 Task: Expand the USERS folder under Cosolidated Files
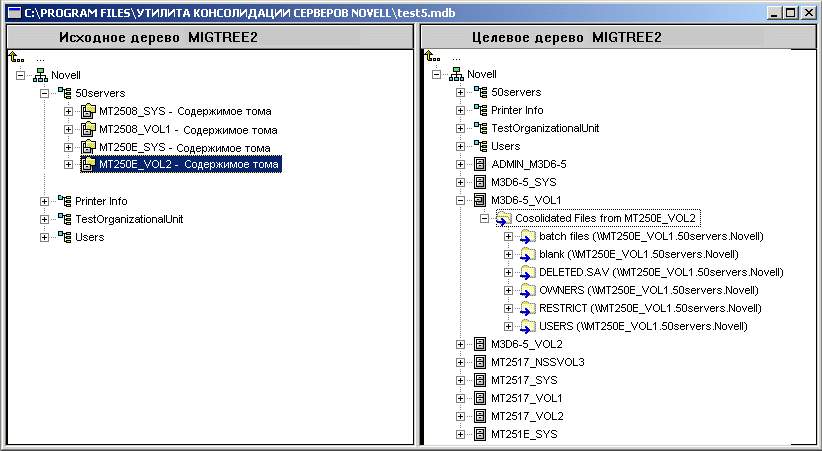click(508, 326)
